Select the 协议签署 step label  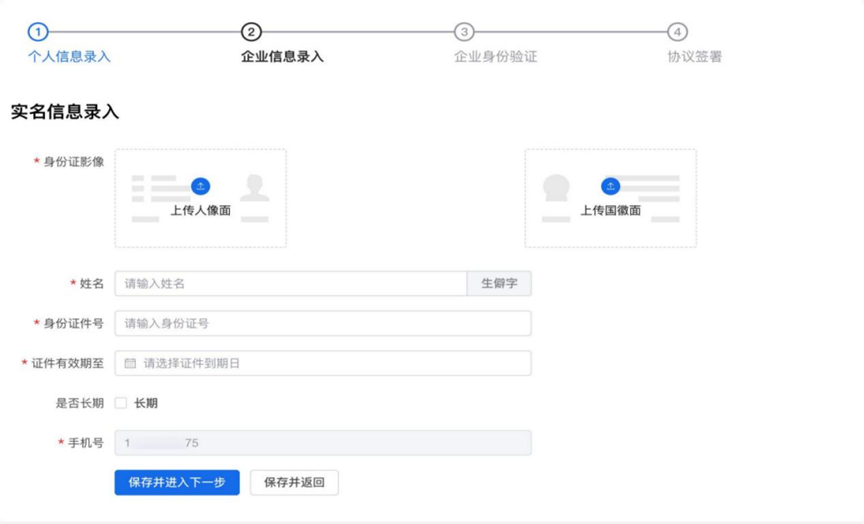pyautogui.click(x=694, y=57)
